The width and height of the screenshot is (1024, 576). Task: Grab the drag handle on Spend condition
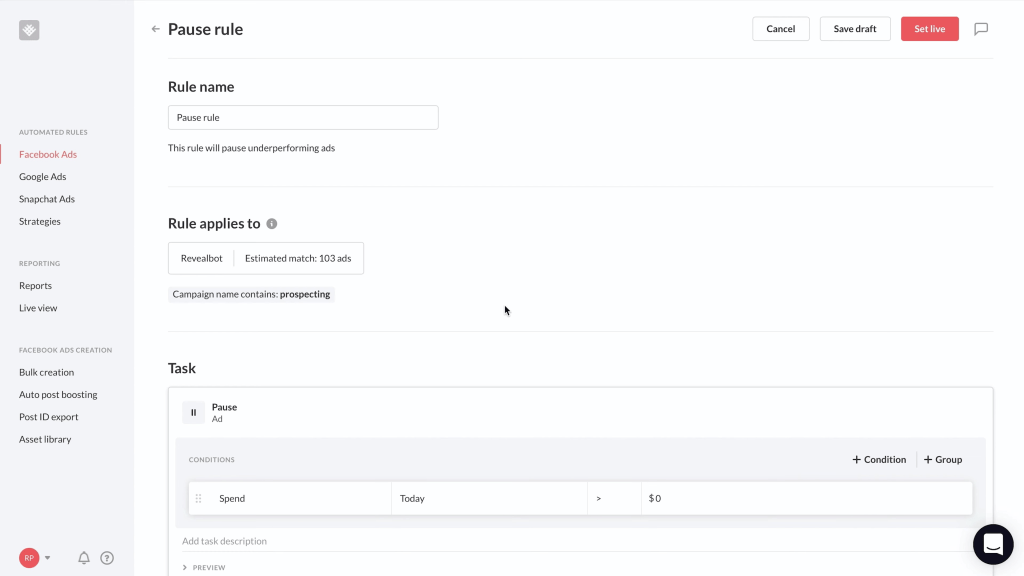pos(198,498)
